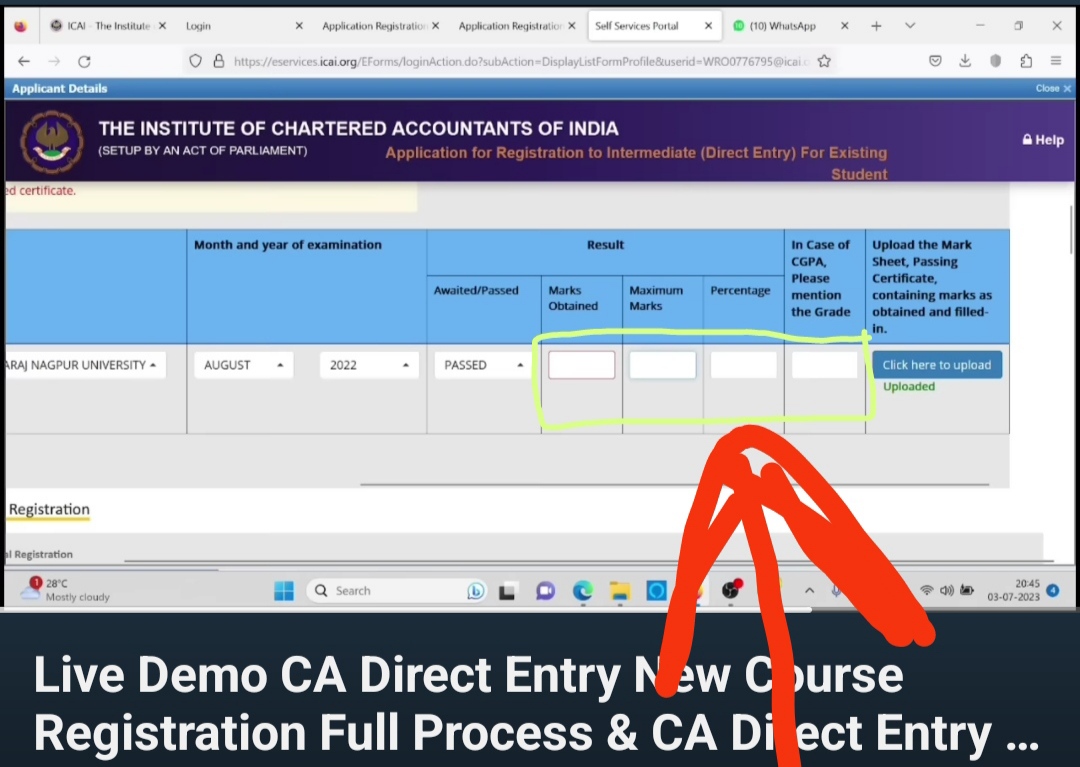Expand the AUGUST month dropdown

243,365
